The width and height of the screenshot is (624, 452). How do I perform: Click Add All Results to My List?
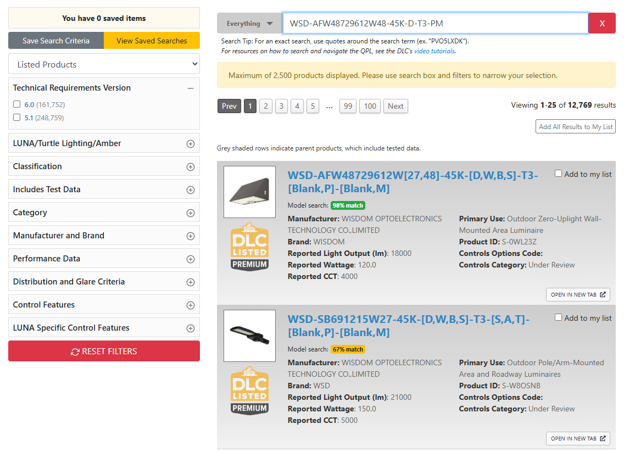[575, 127]
